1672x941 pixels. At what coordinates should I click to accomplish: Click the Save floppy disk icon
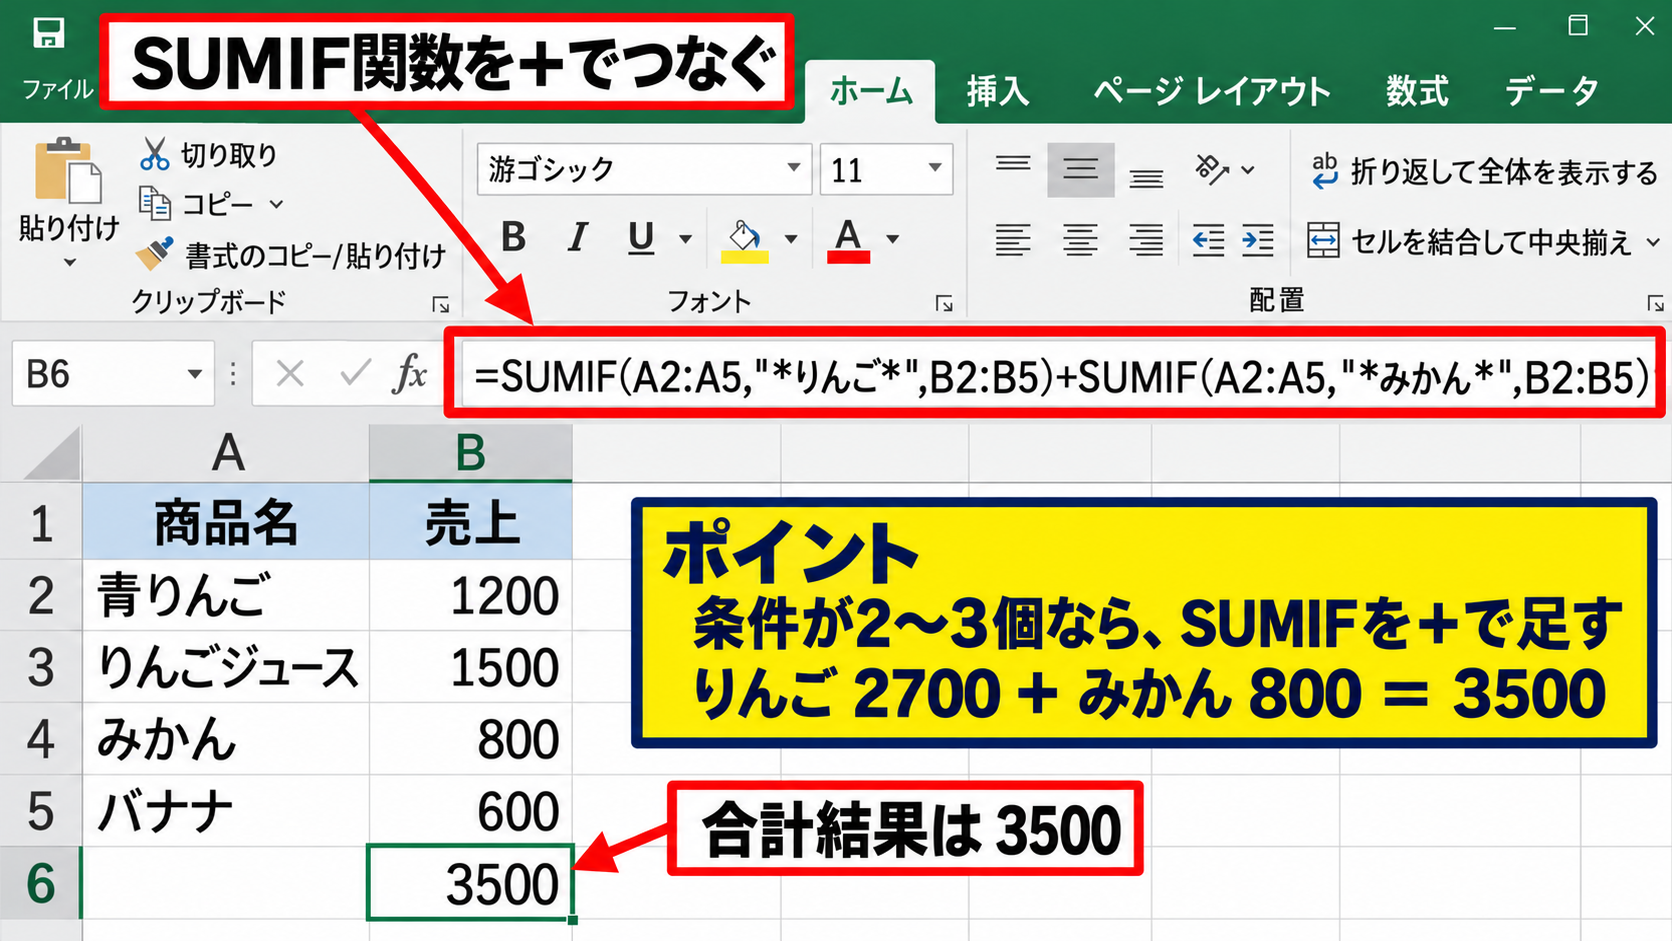(48, 33)
